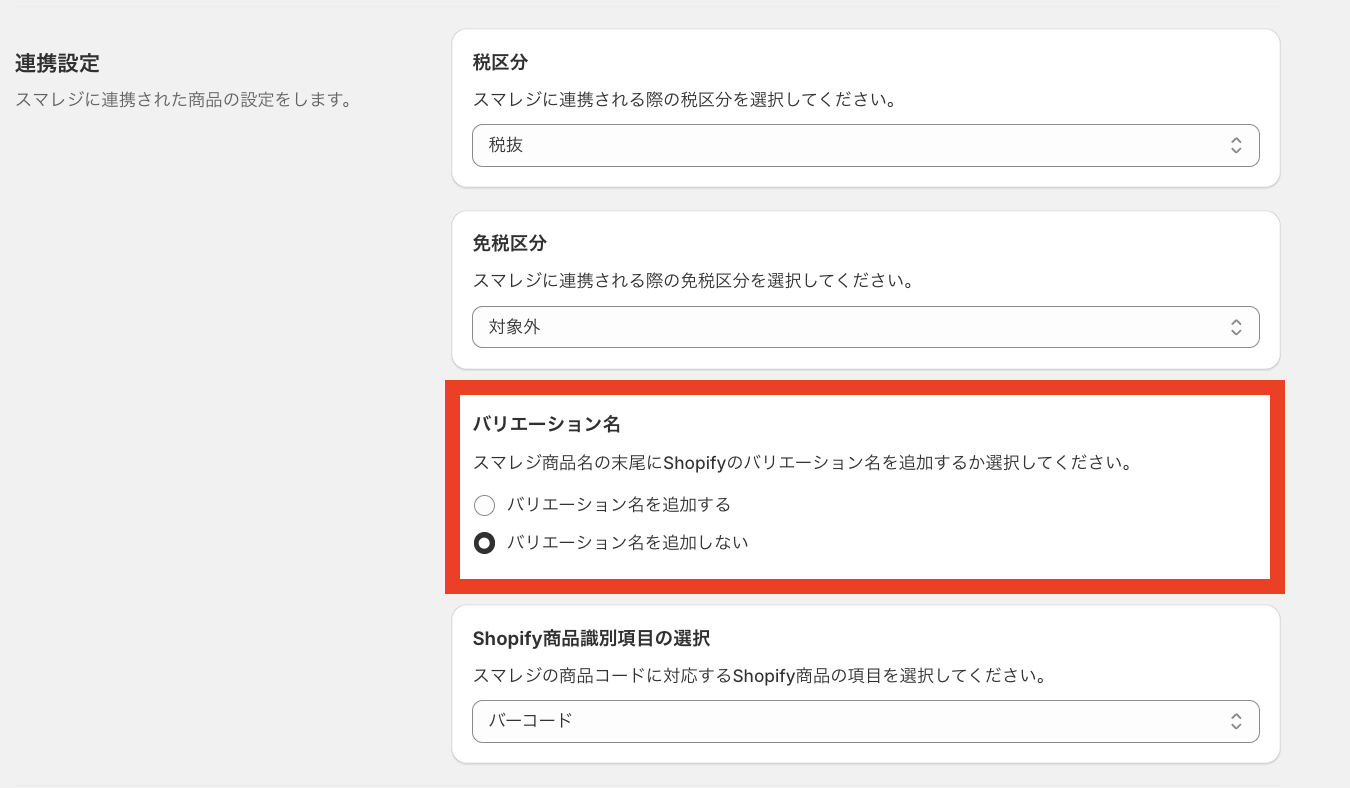The height and width of the screenshot is (788, 1350).
Task: Click the chevron icon in バーコード select
Action: coord(1236,721)
